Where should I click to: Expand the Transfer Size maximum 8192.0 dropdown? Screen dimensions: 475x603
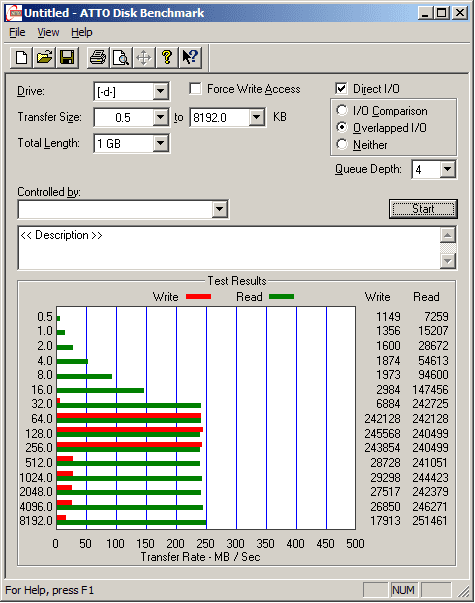click(x=257, y=117)
